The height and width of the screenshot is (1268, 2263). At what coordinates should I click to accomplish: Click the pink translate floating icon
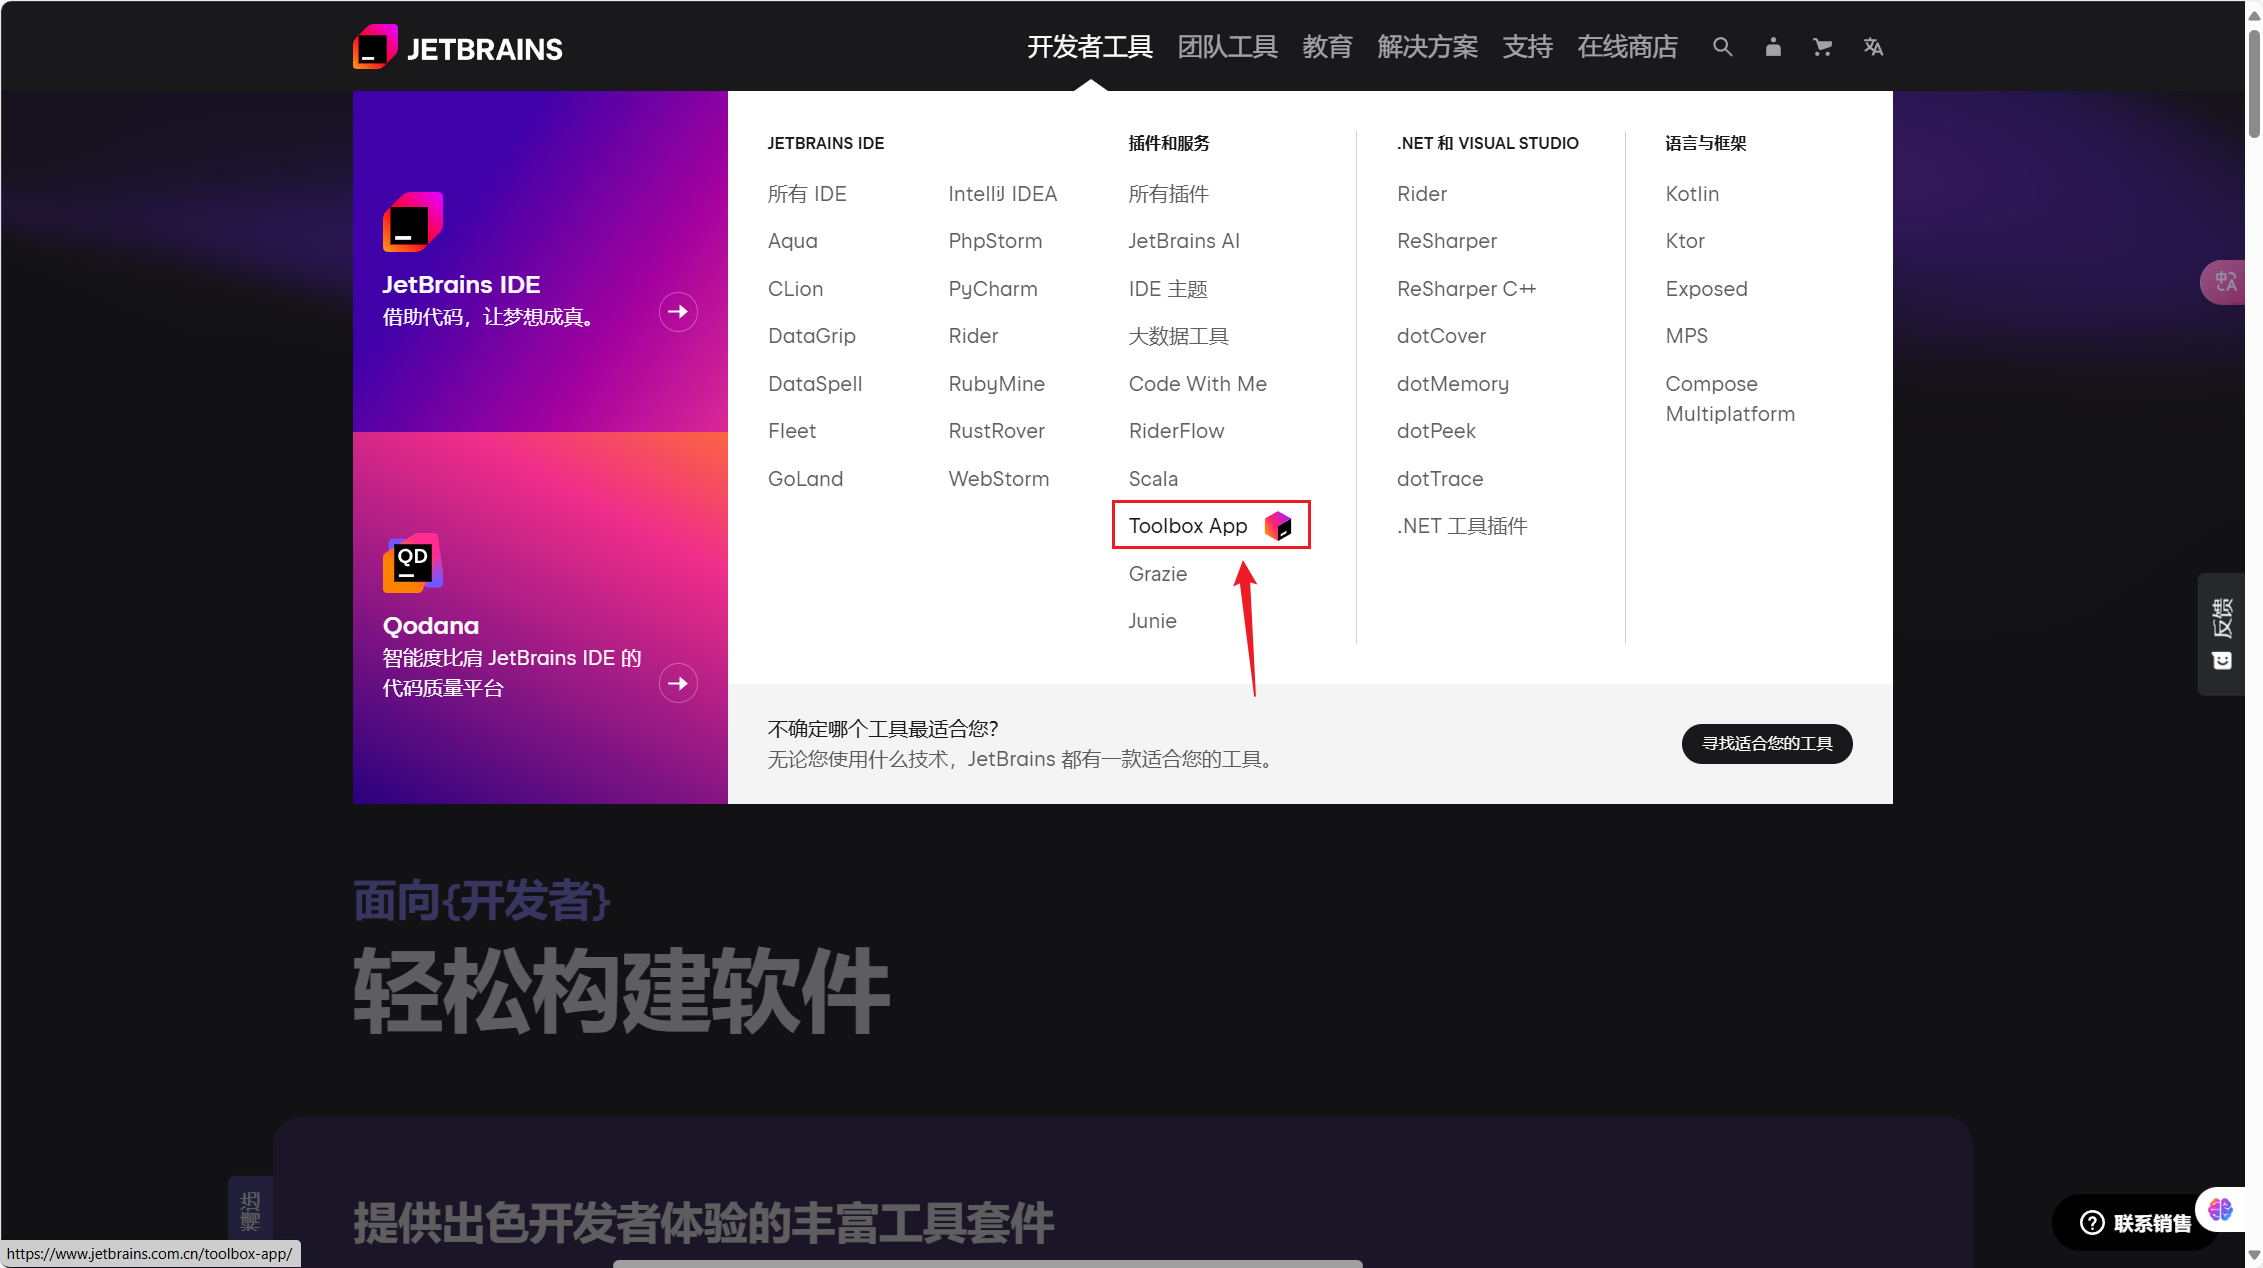(2226, 282)
